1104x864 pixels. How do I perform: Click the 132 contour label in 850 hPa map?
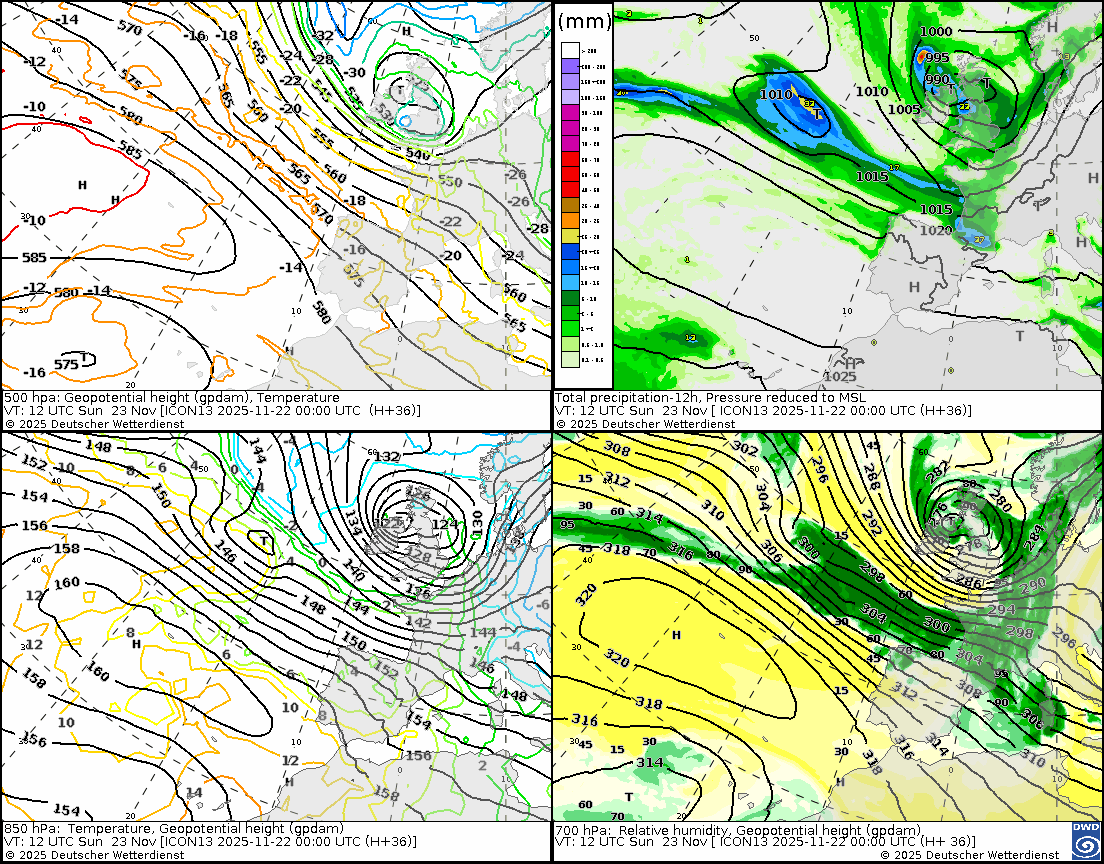coord(387,457)
